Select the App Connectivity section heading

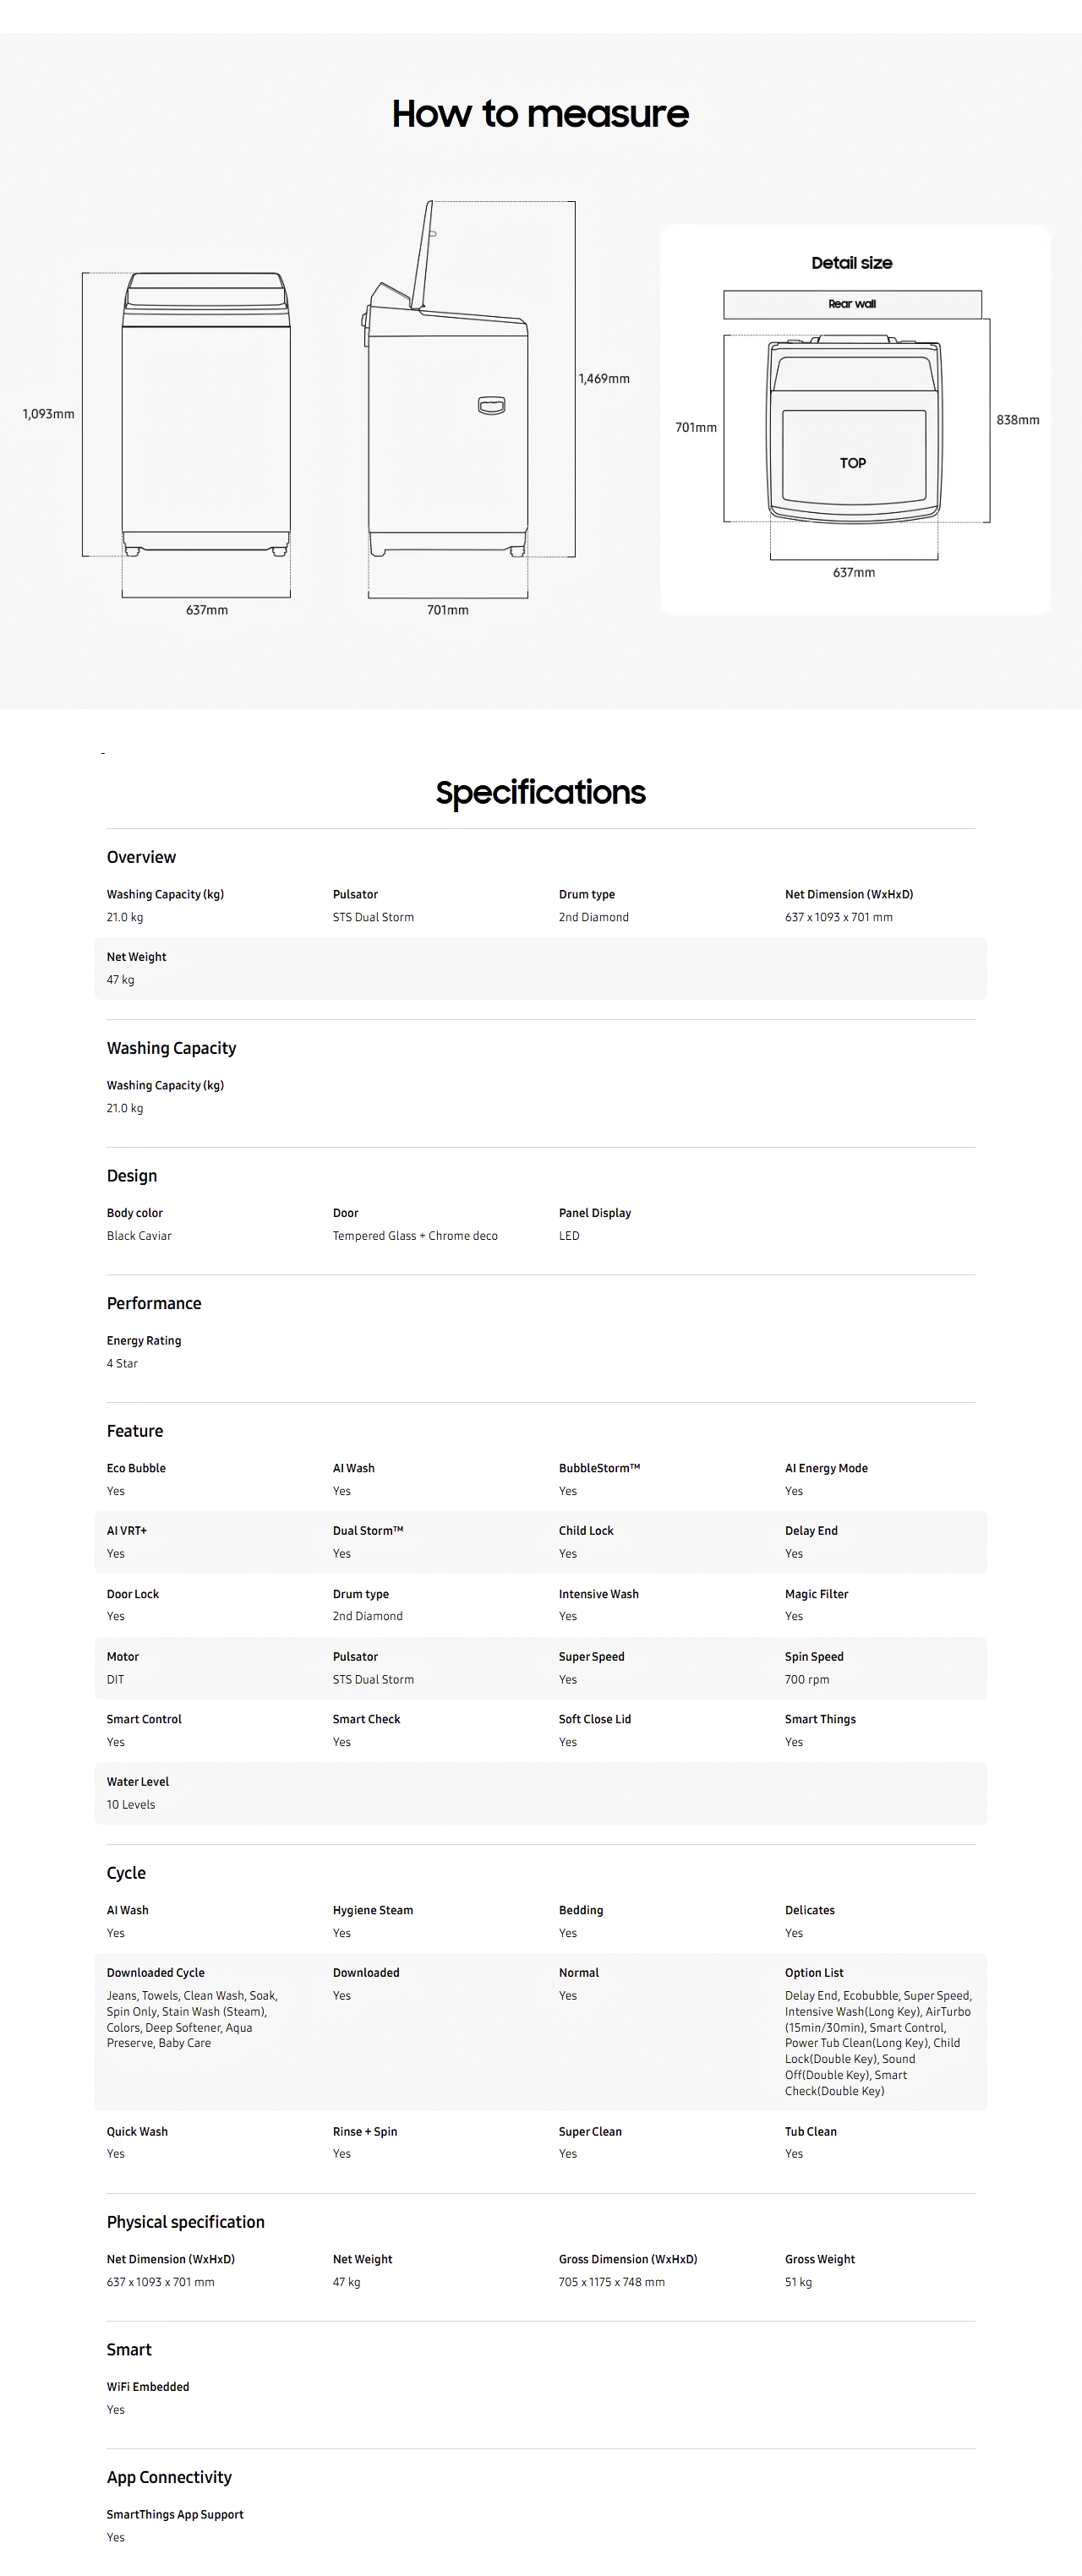pyautogui.click(x=169, y=2477)
